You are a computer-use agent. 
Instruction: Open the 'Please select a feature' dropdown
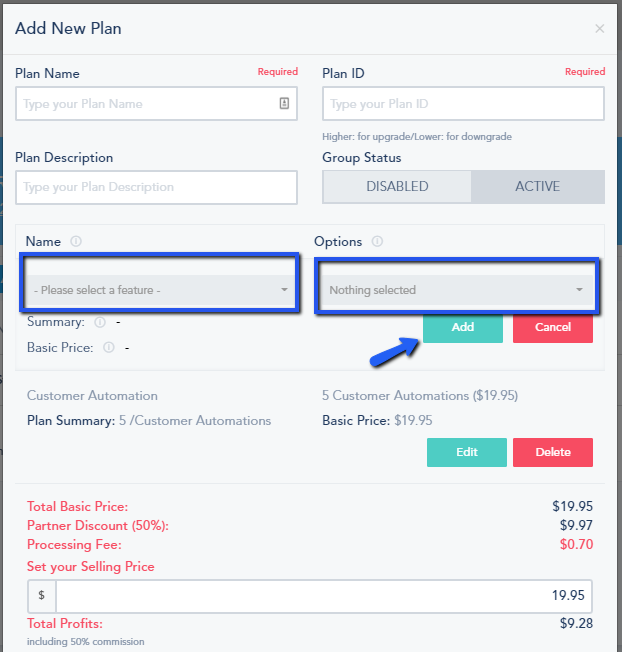pyautogui.click(x=159, y=290)
